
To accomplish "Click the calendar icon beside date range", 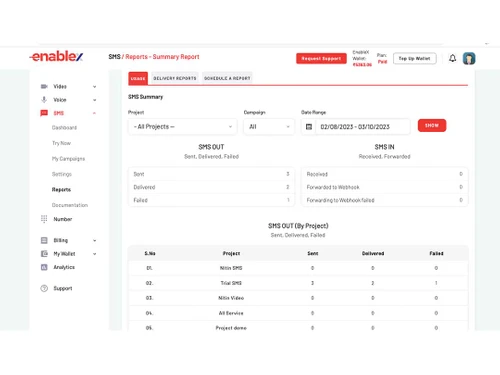I will (x=309, y=127).
